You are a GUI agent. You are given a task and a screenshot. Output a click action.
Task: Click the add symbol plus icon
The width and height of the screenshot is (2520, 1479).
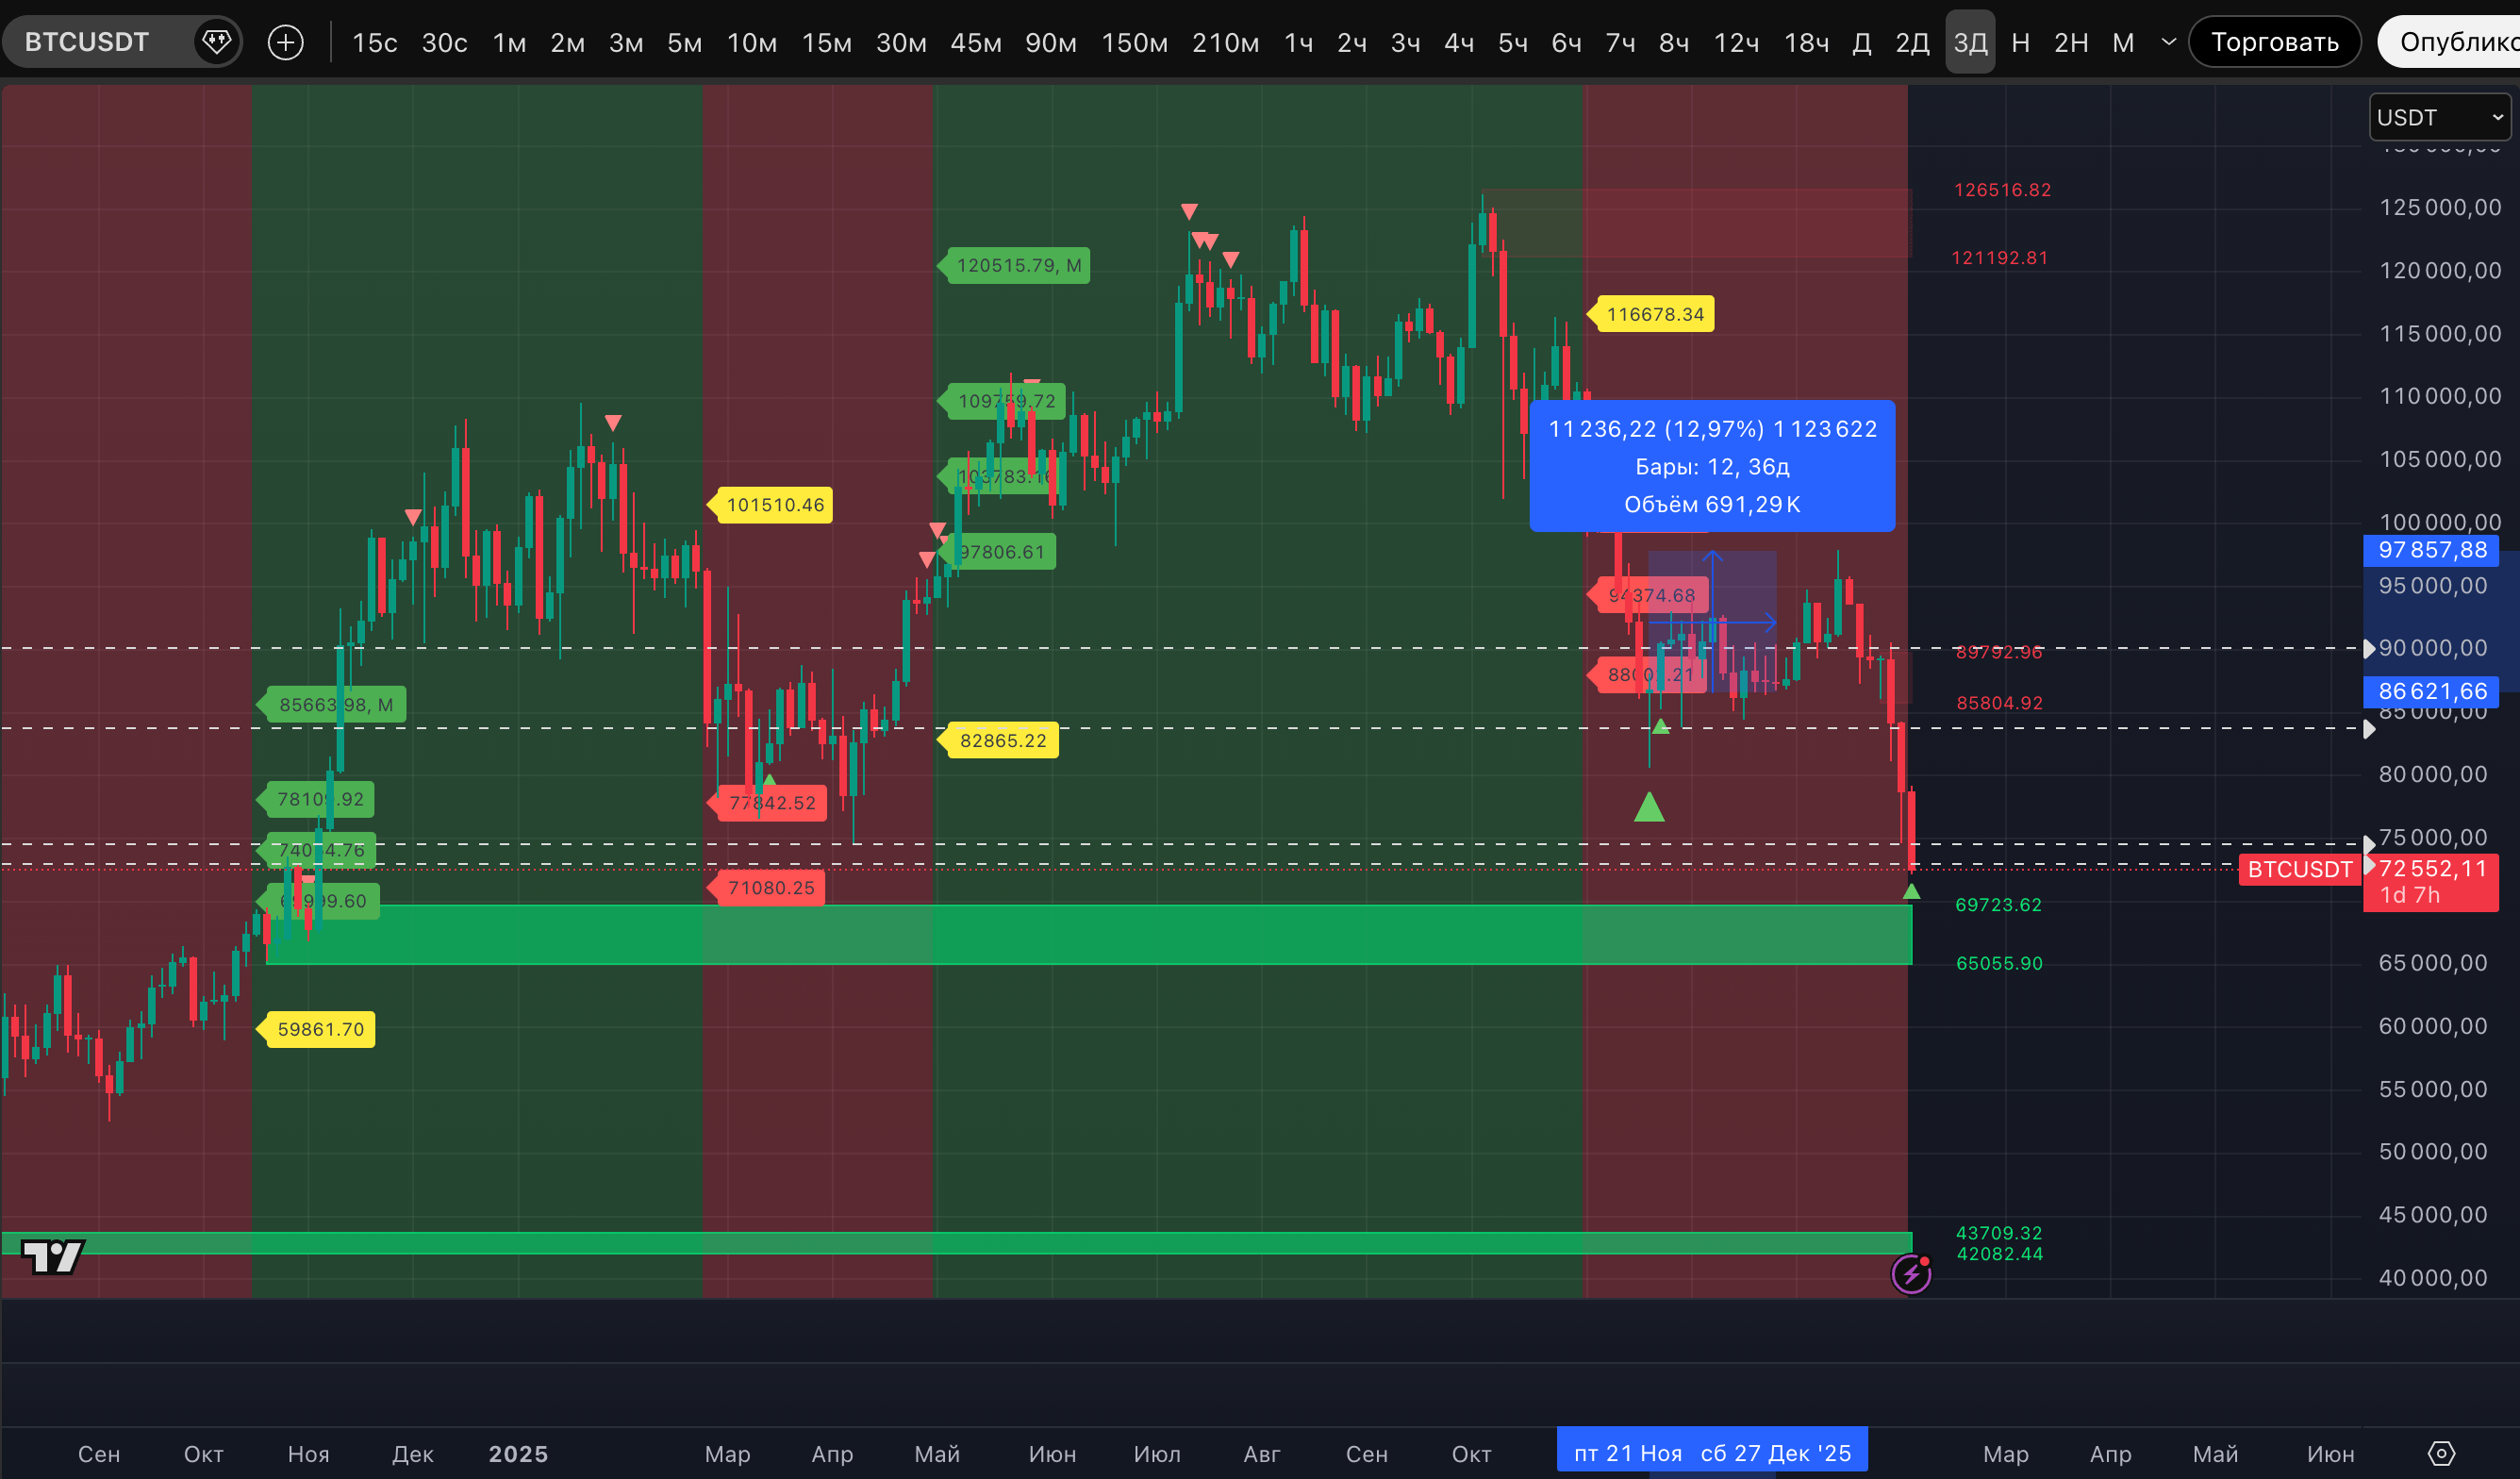(x=286, y=42)
